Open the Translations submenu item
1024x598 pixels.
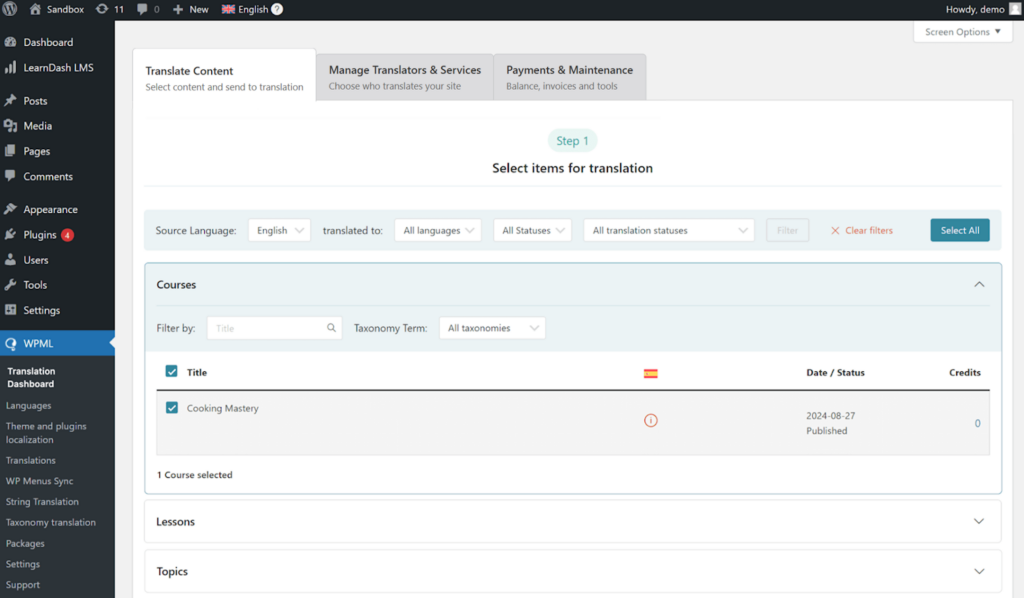coord(31,460)
